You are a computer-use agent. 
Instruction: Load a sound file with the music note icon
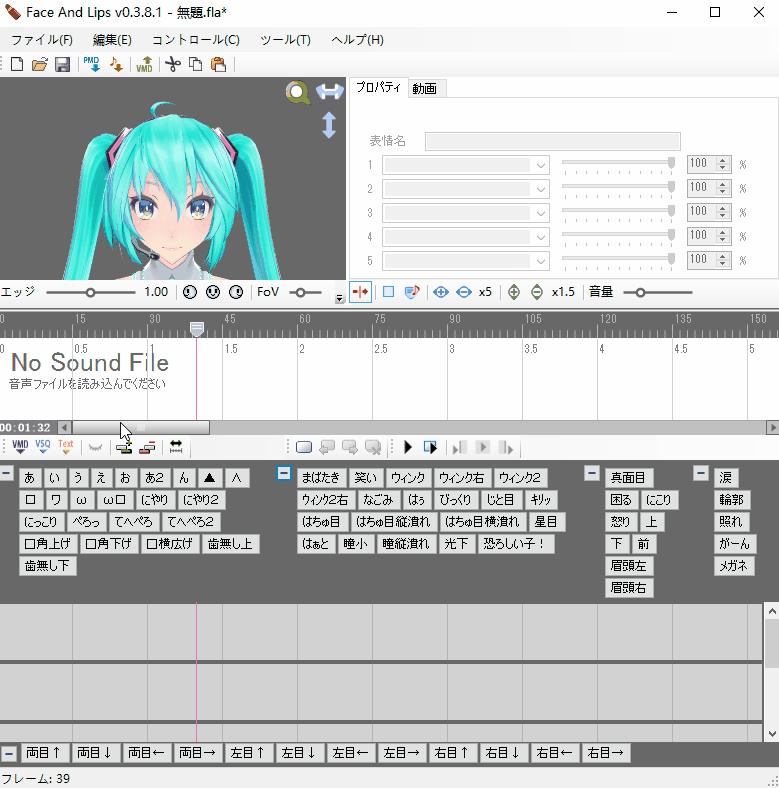[116, 64]
